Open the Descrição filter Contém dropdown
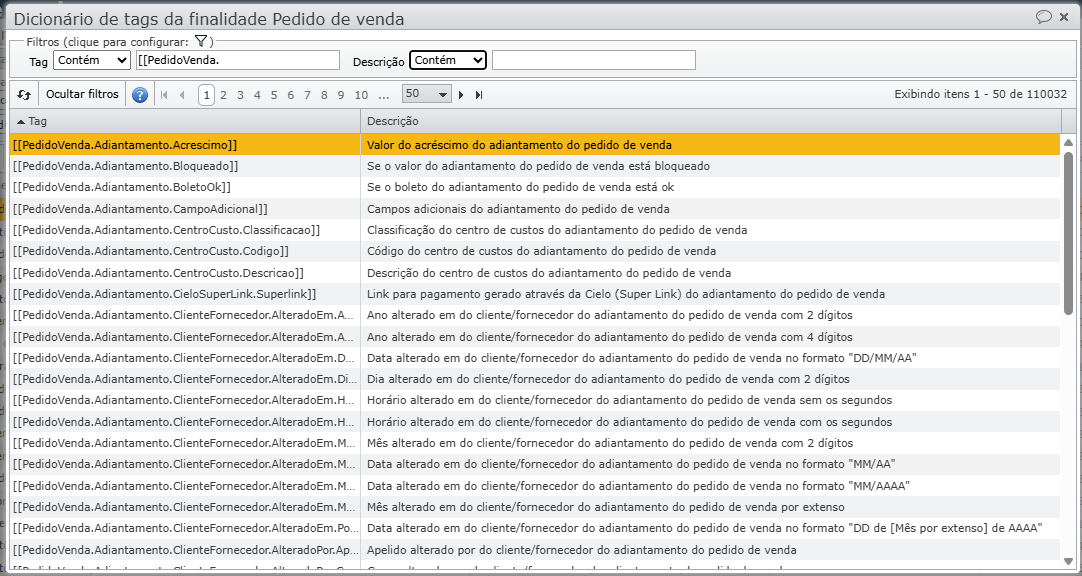1082x576 pixels. point(448,60)
